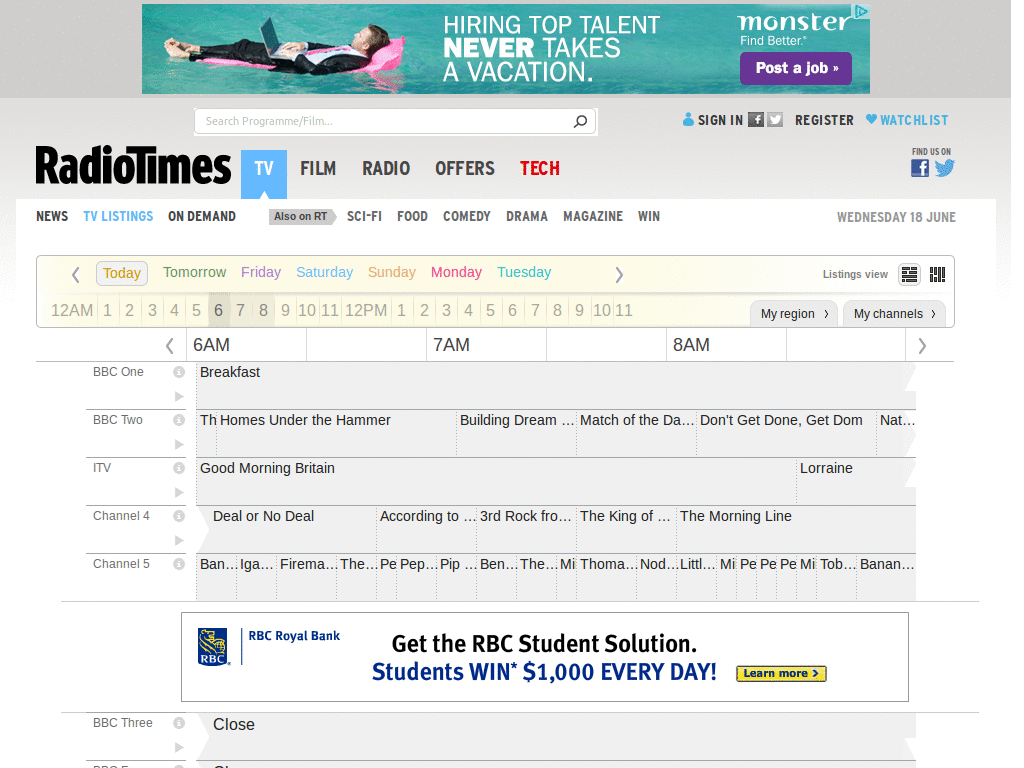Screen dimensions: 1024x768
Task: Click Post a job on Monster ad
Action: point(796,68)
